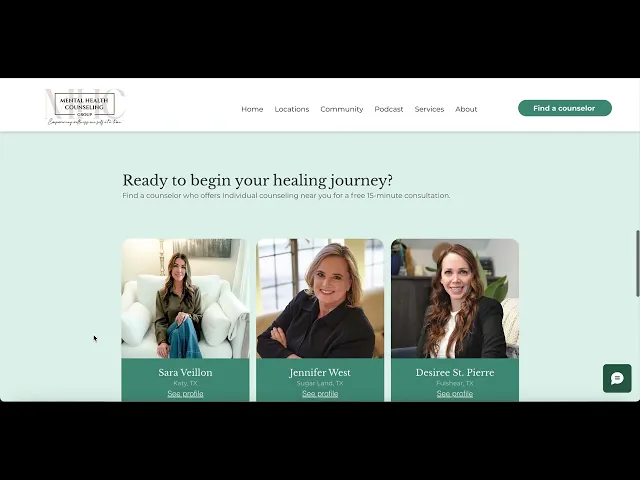Open the Locations menu
Viewport: 640px width, 480px height.
coord(292,109)
